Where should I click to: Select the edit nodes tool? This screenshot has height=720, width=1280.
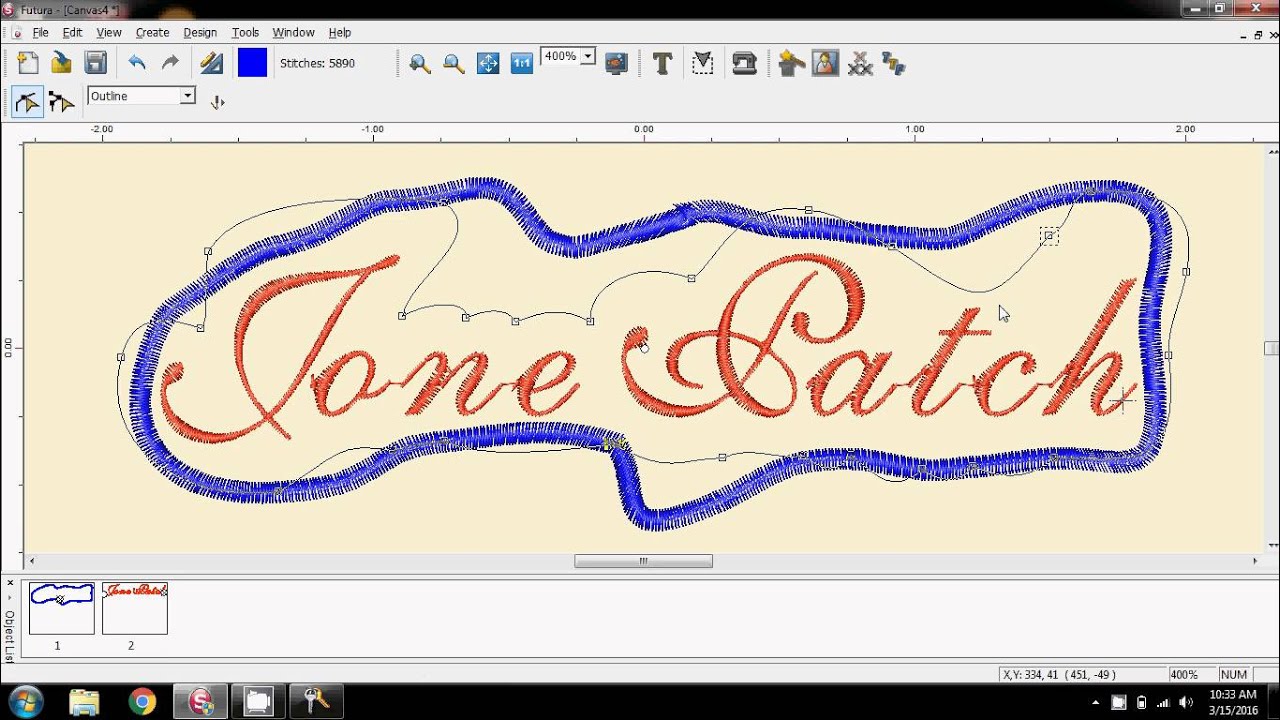[27, 101]
